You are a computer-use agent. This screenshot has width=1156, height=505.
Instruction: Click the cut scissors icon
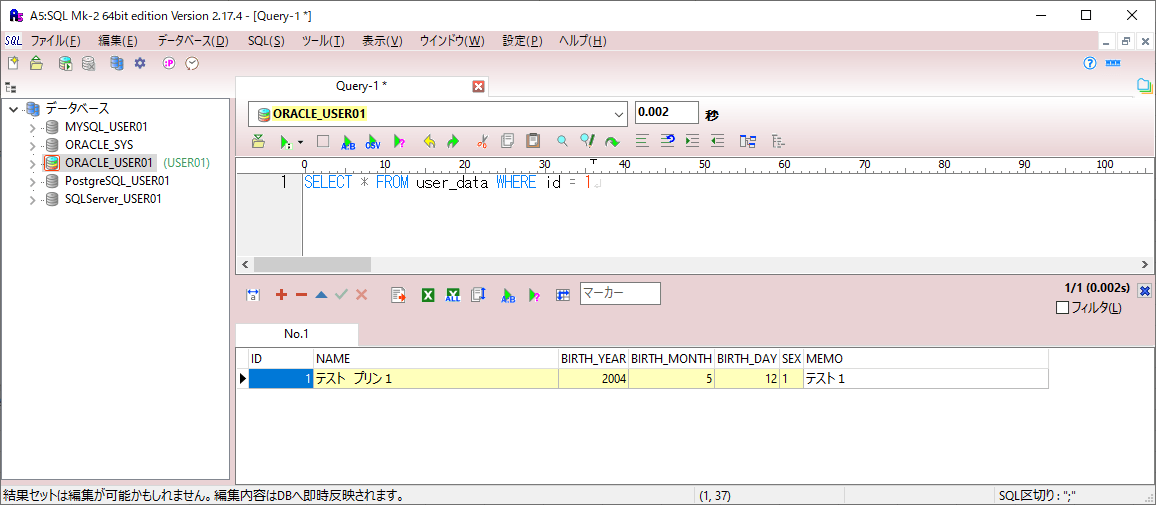click(481, 142)
